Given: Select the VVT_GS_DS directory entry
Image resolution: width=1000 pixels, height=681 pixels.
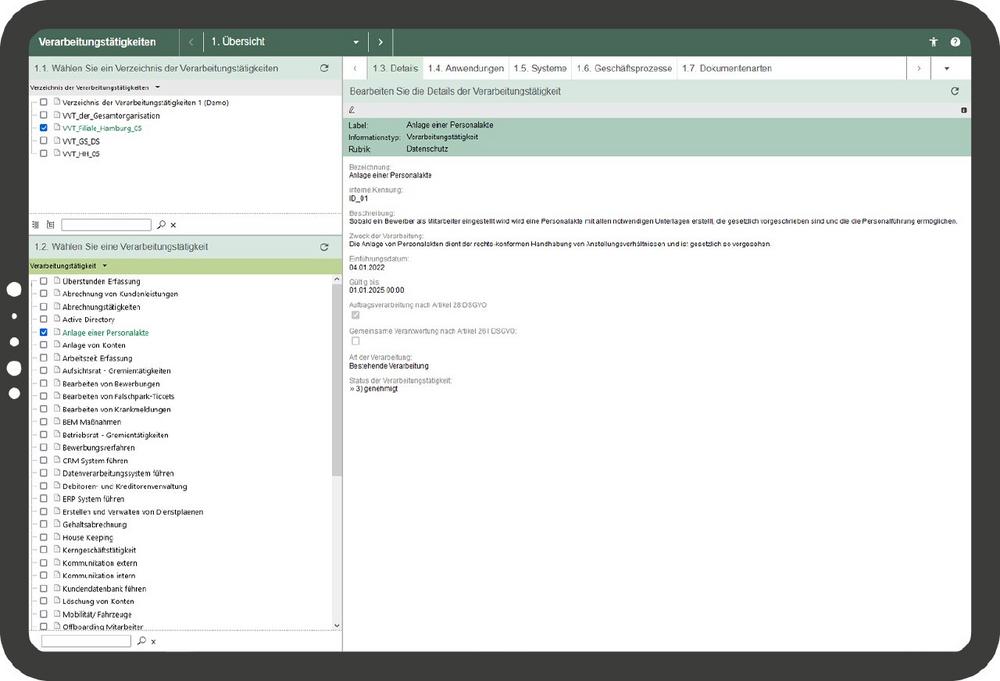Looking at the screenshot, I should click(80, 141).
